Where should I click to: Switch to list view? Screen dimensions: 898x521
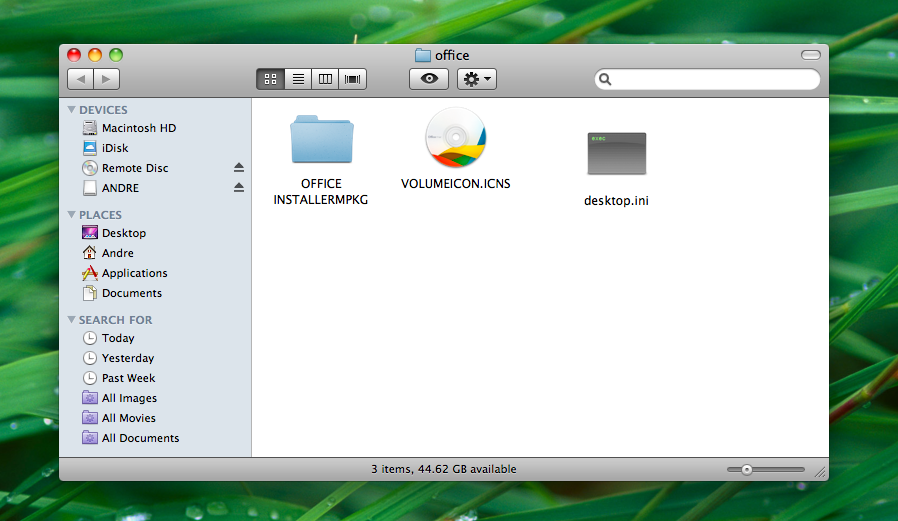tap(298, 79)
